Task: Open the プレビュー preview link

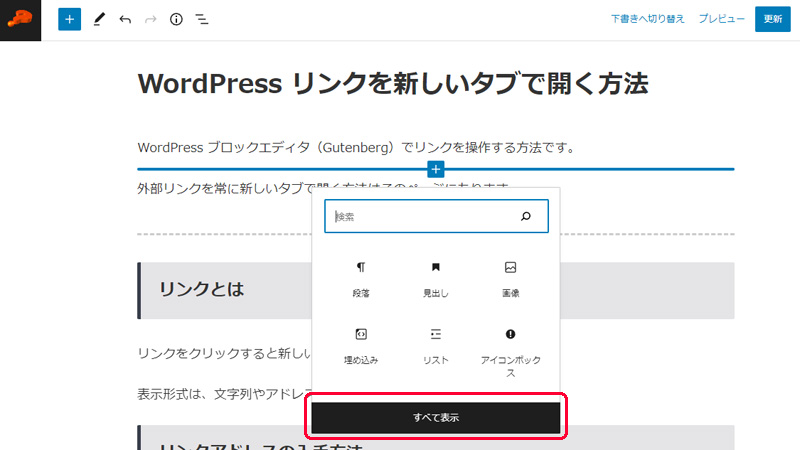Action: coord(721,19)
